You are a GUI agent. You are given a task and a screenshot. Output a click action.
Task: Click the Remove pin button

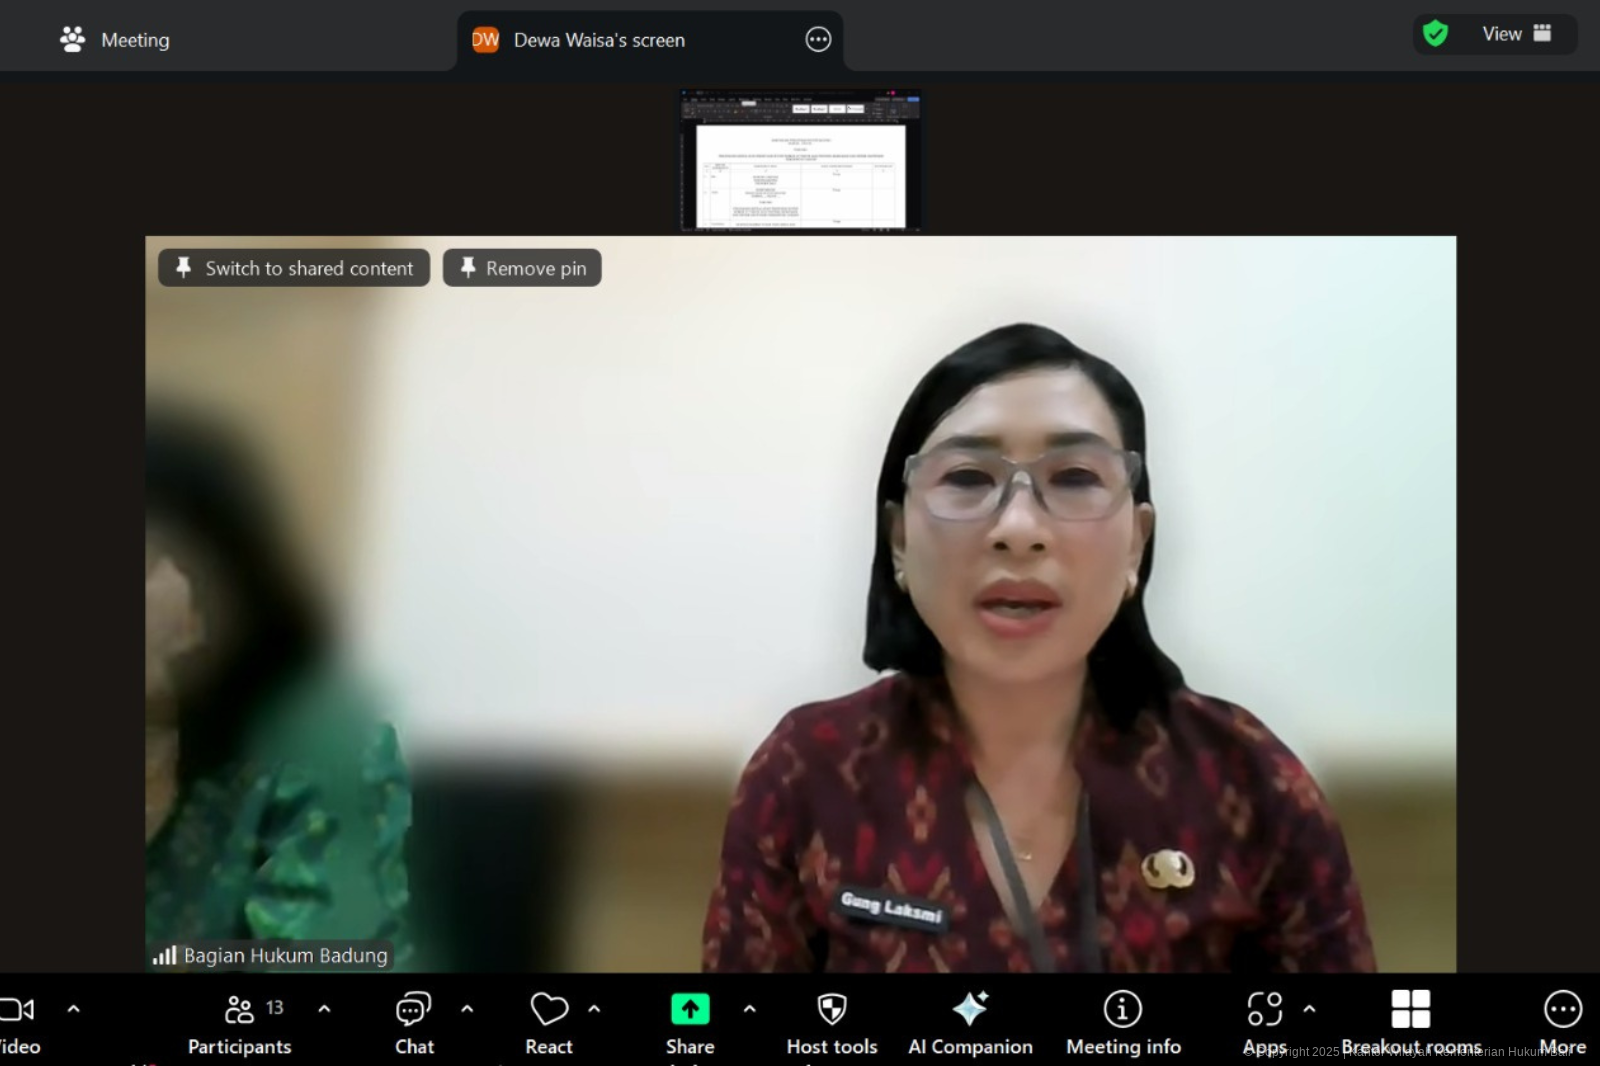pos(522,268)
